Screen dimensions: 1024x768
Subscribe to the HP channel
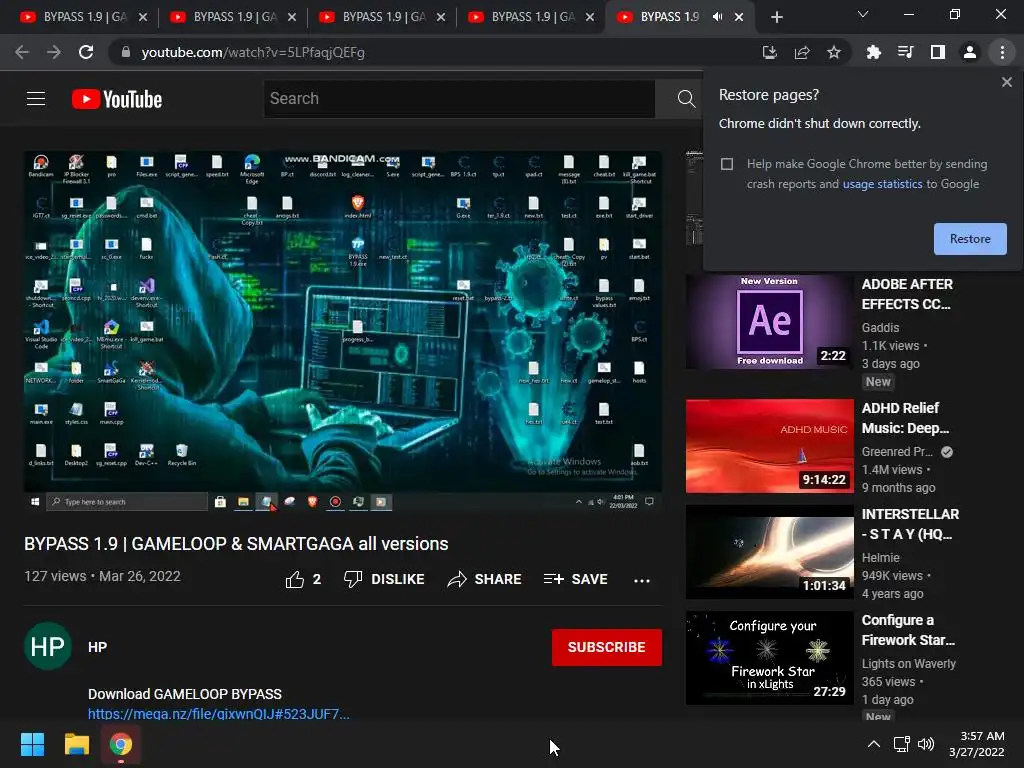click(607, 647)
